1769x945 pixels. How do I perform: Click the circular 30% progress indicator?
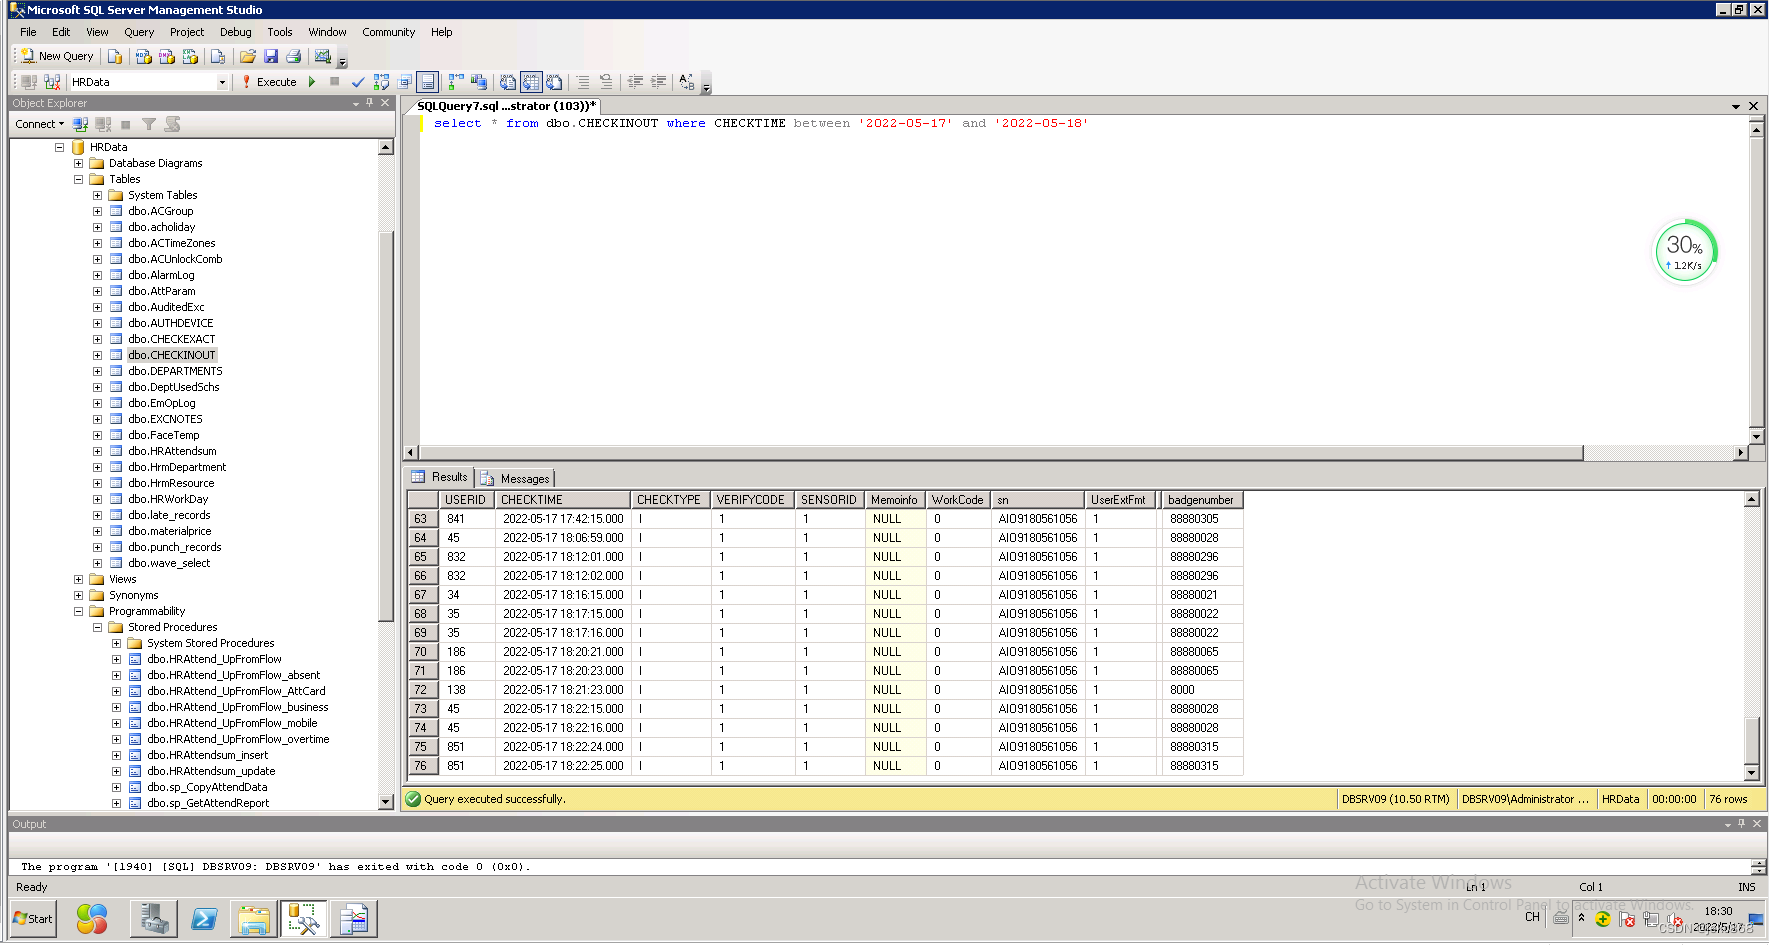(x=1685, y=250)
